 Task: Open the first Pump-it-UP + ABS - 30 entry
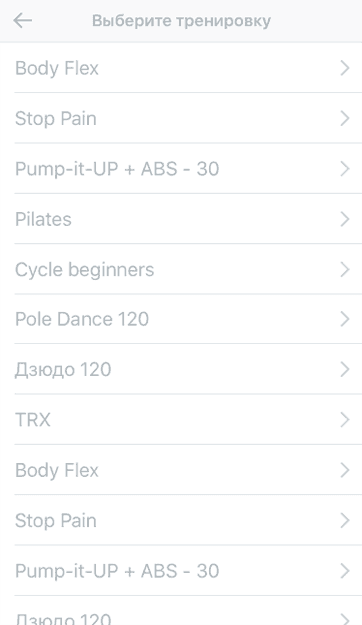(x=181, y=169)
